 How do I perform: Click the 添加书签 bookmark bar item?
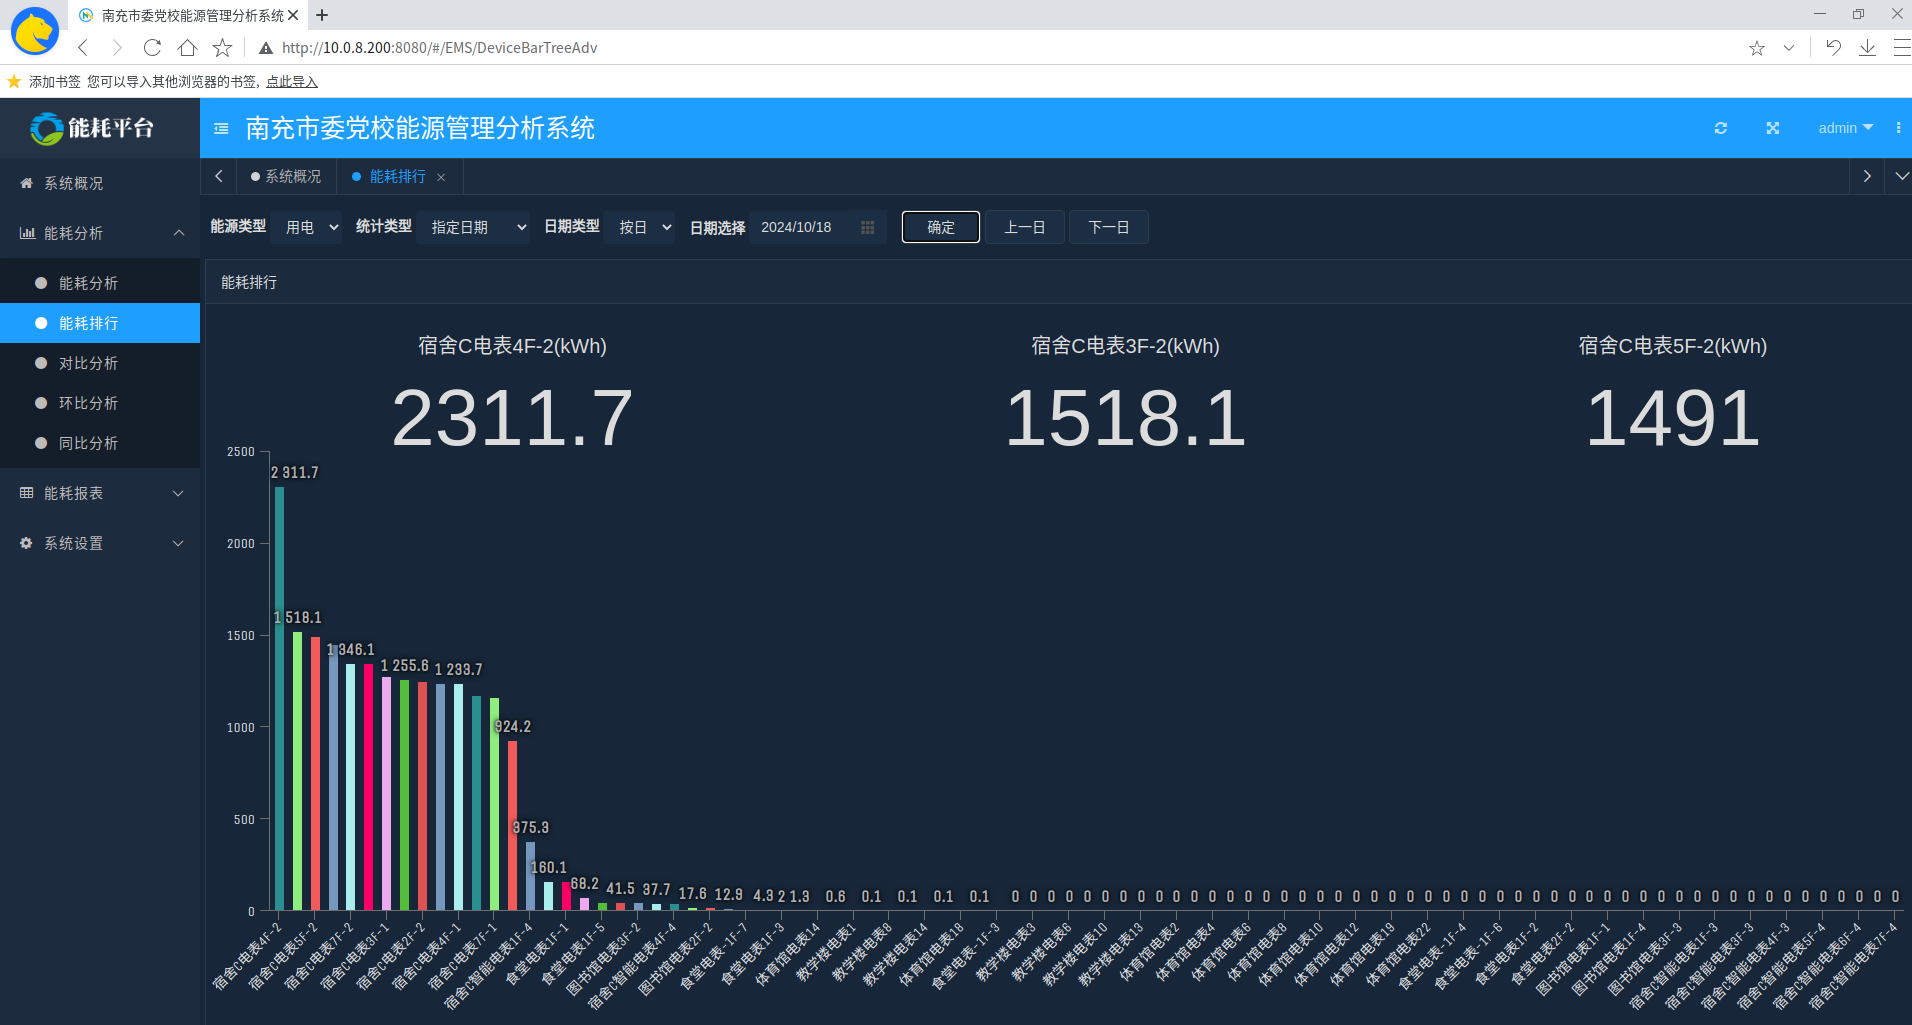(x=54, y=82)
